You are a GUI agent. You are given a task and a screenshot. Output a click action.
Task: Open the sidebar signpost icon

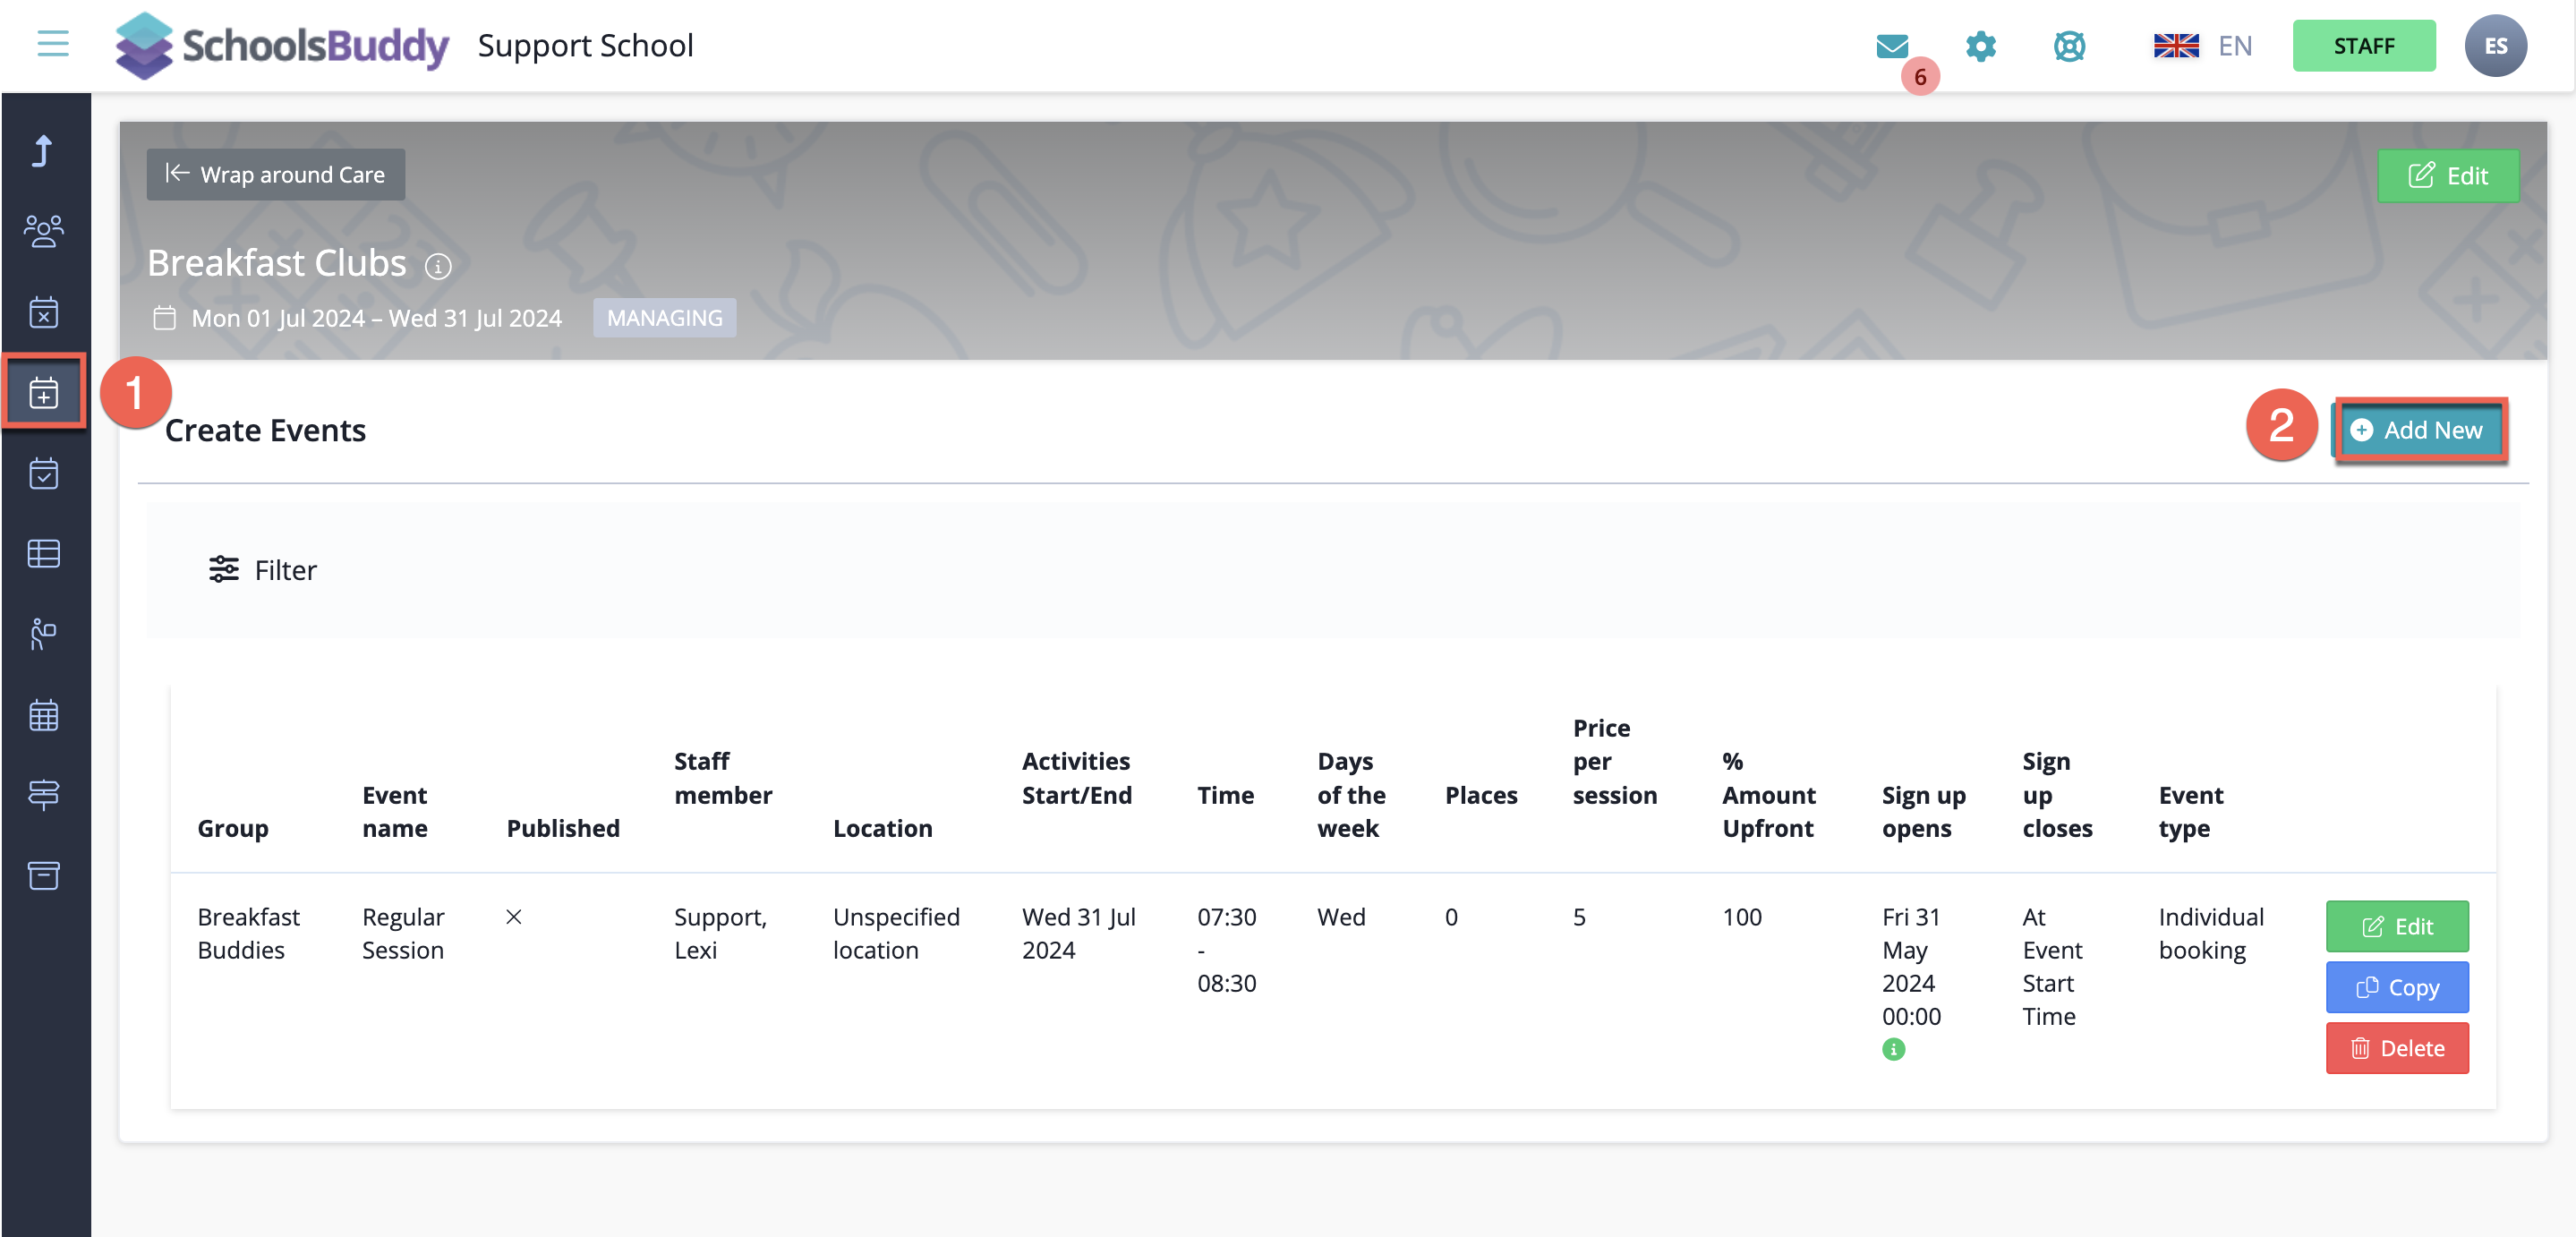[43, 795]
